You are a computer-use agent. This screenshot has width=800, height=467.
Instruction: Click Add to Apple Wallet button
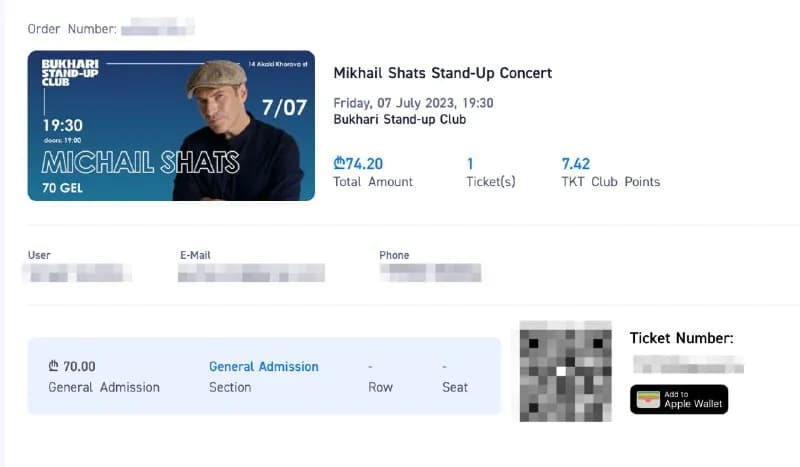coord(679,399)
